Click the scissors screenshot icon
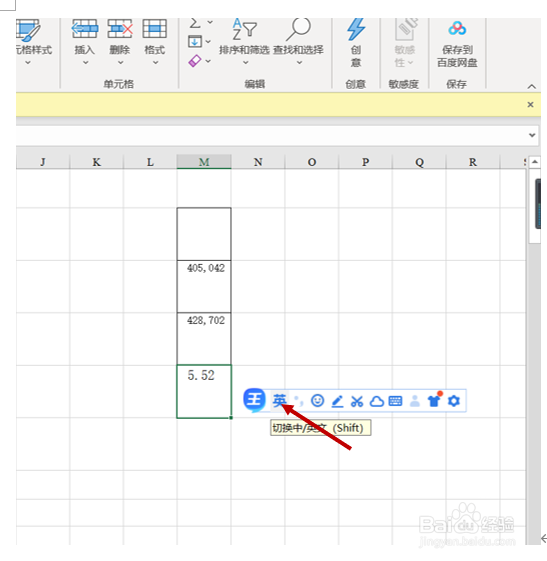This screenshot has height=561, width=547. point(357,401)
